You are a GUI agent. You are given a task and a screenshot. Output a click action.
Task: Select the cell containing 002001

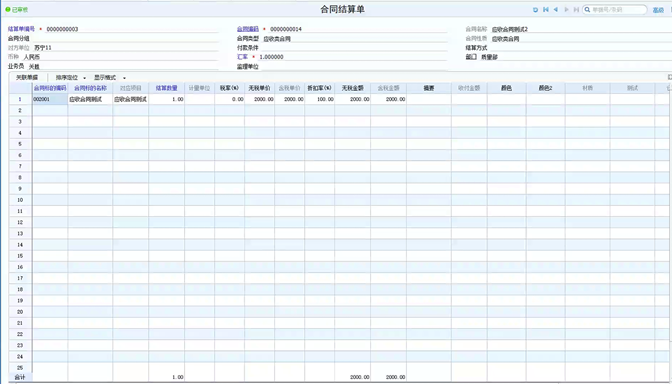[x=50, y=99]
